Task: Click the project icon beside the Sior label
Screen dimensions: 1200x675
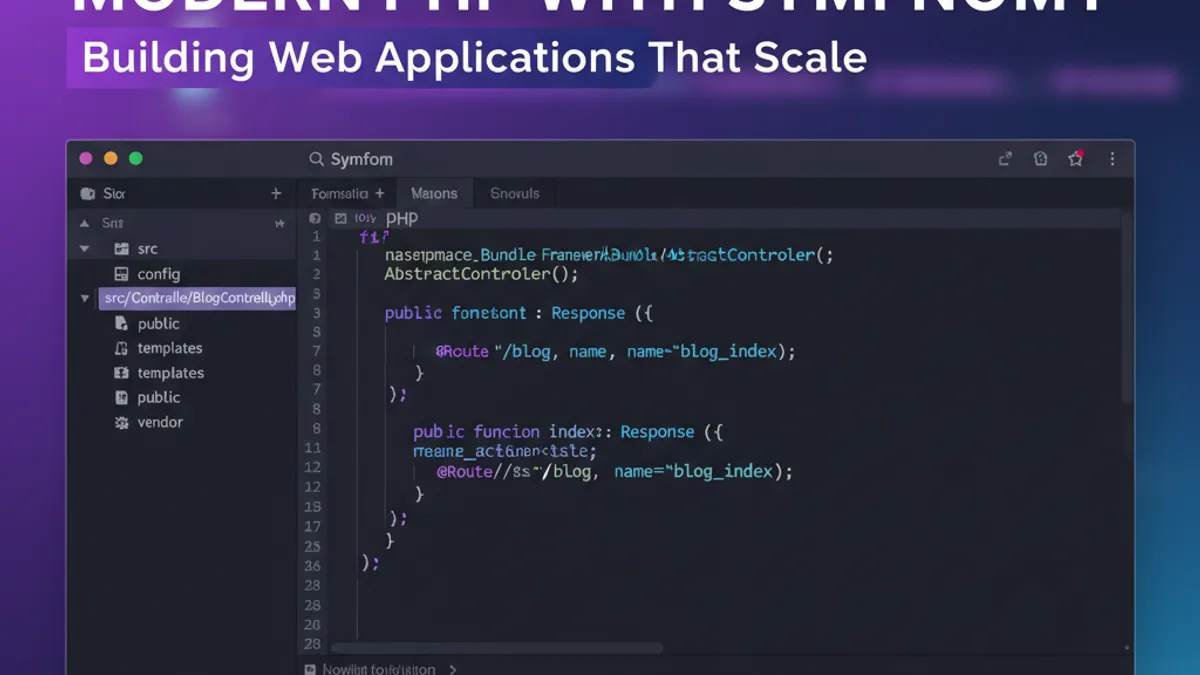Action: [87, 192]
